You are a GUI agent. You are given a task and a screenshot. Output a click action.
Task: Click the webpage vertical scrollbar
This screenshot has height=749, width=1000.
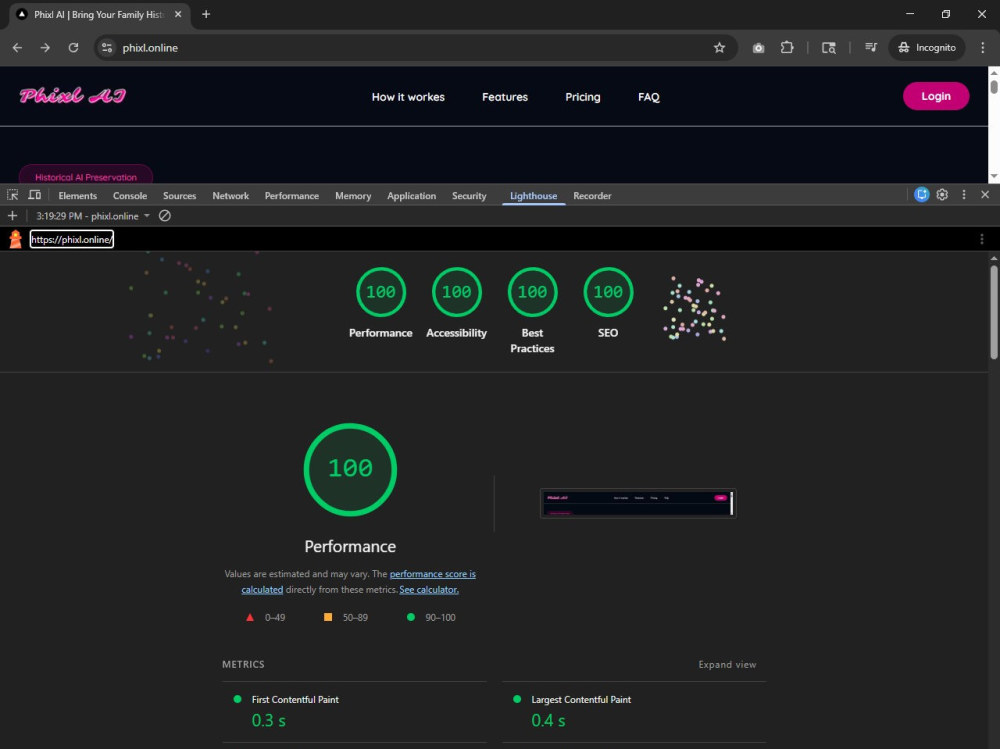pyautogui.click(x=994, y=86)
